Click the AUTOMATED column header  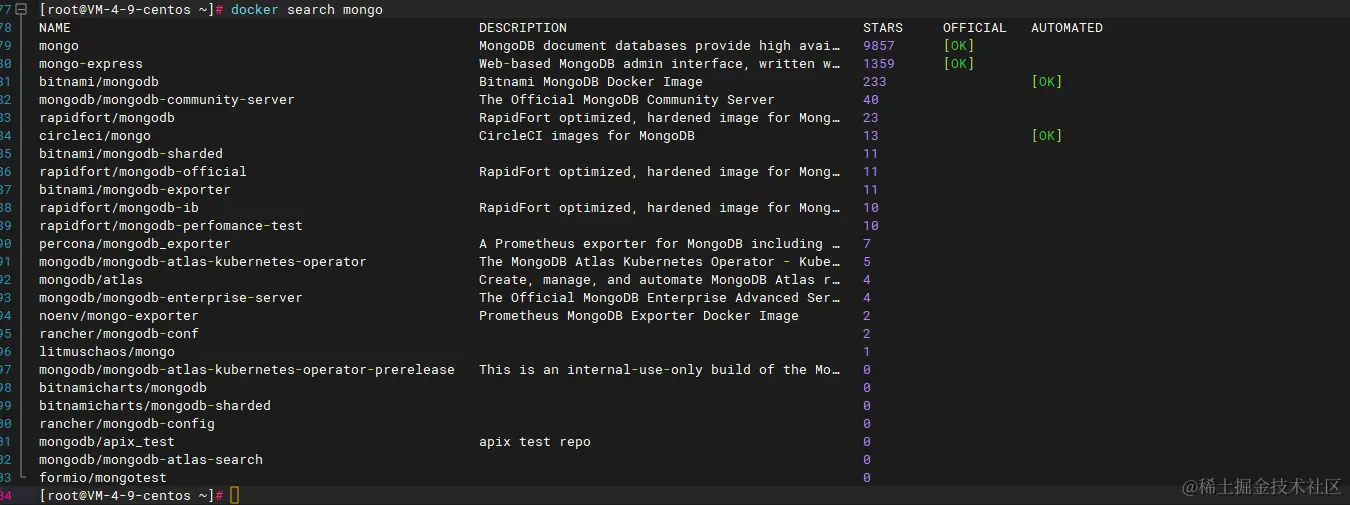coord(1066,27)
